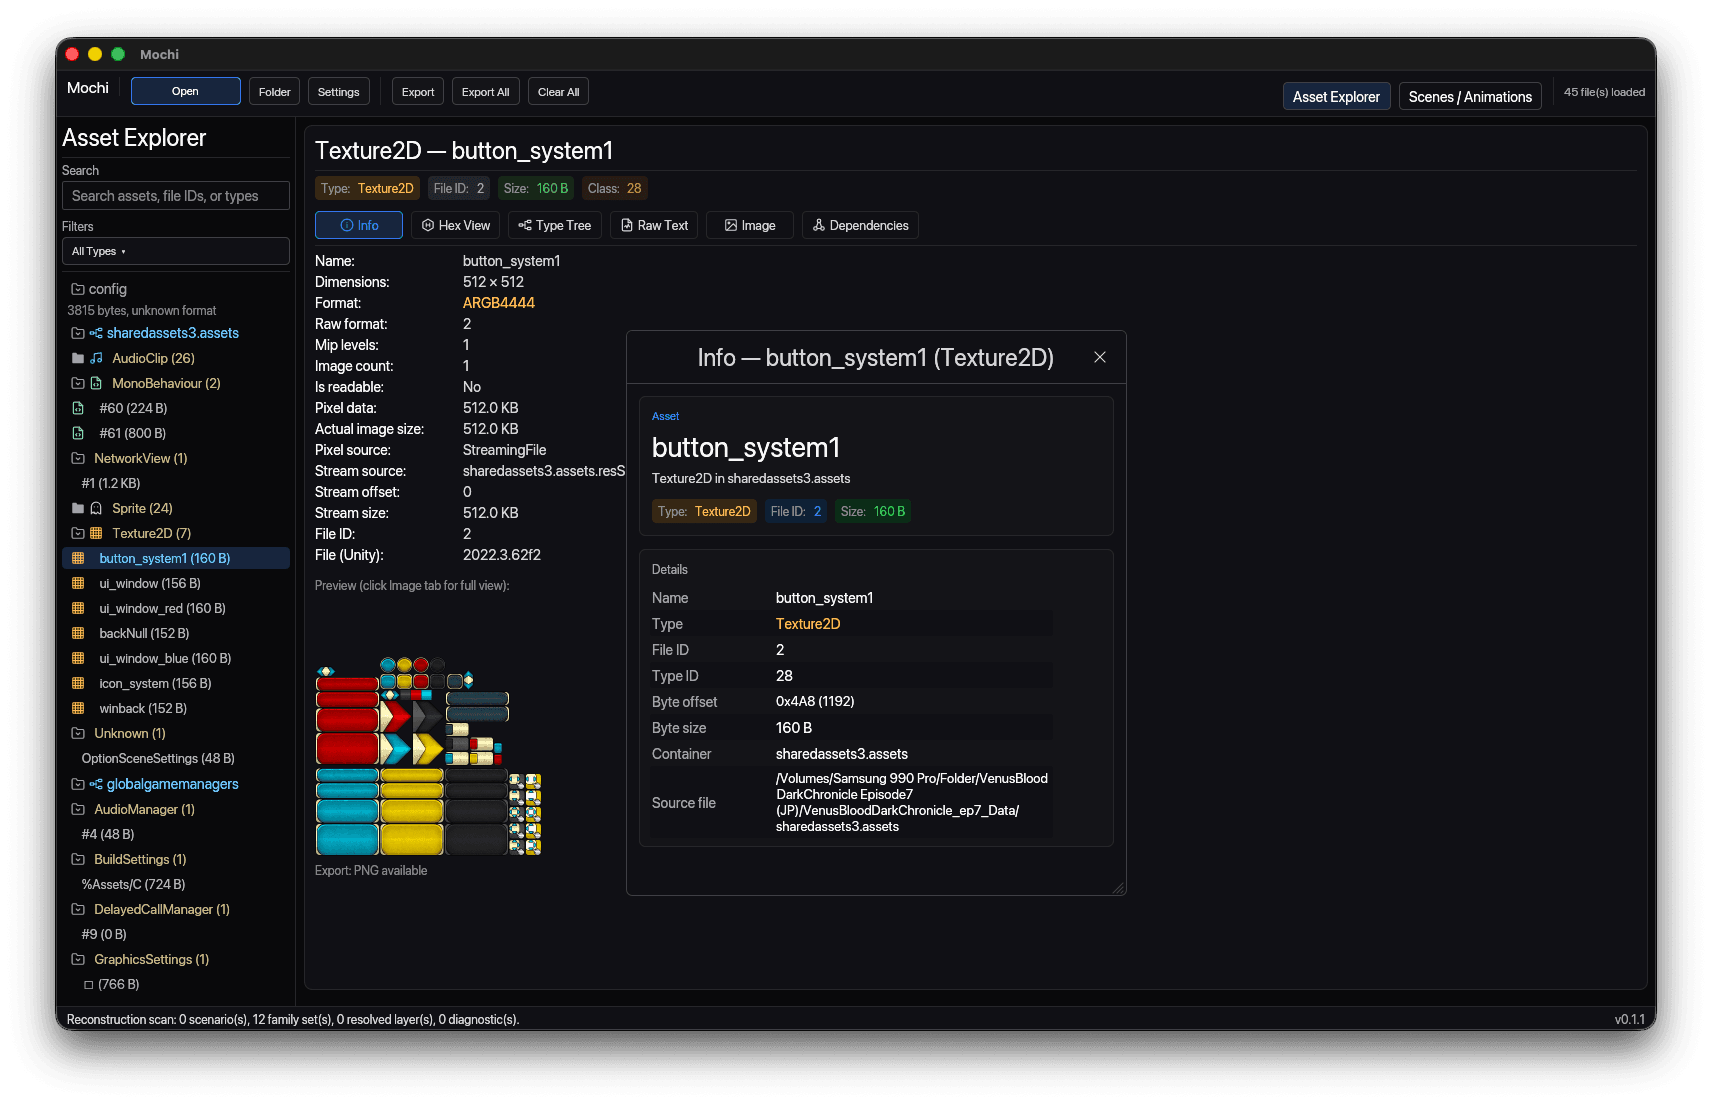Select the ui_window texture grid icon
The image size is (1712, 1104).
tap(78, 583)
